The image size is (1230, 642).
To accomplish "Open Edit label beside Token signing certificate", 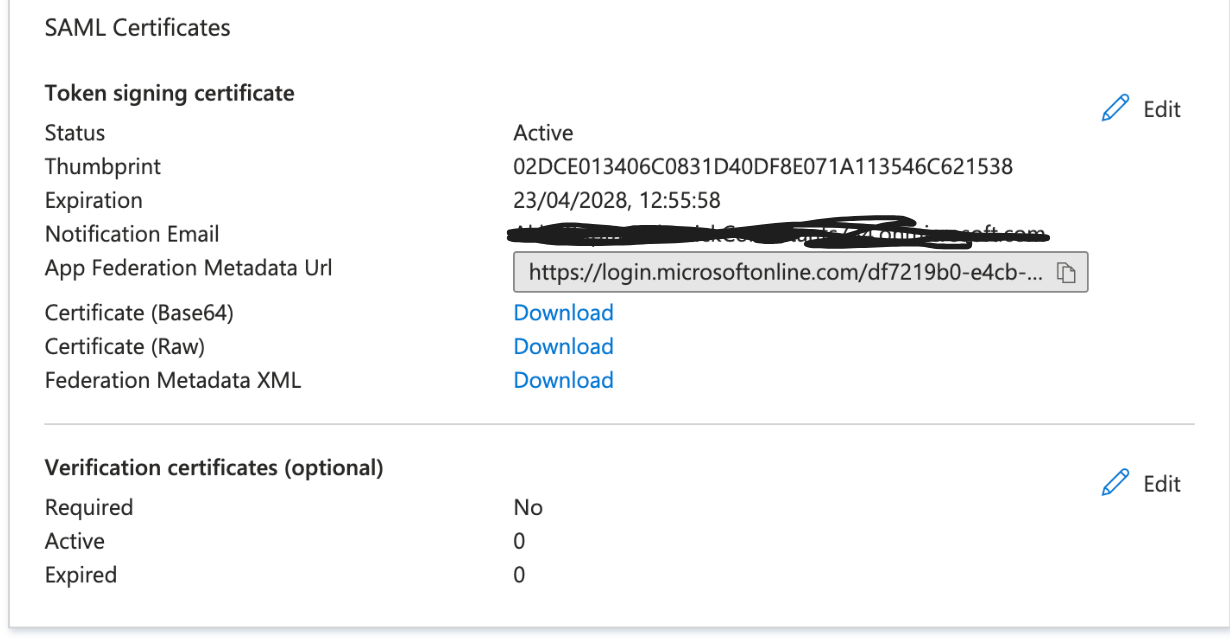I will (1162, 109).
